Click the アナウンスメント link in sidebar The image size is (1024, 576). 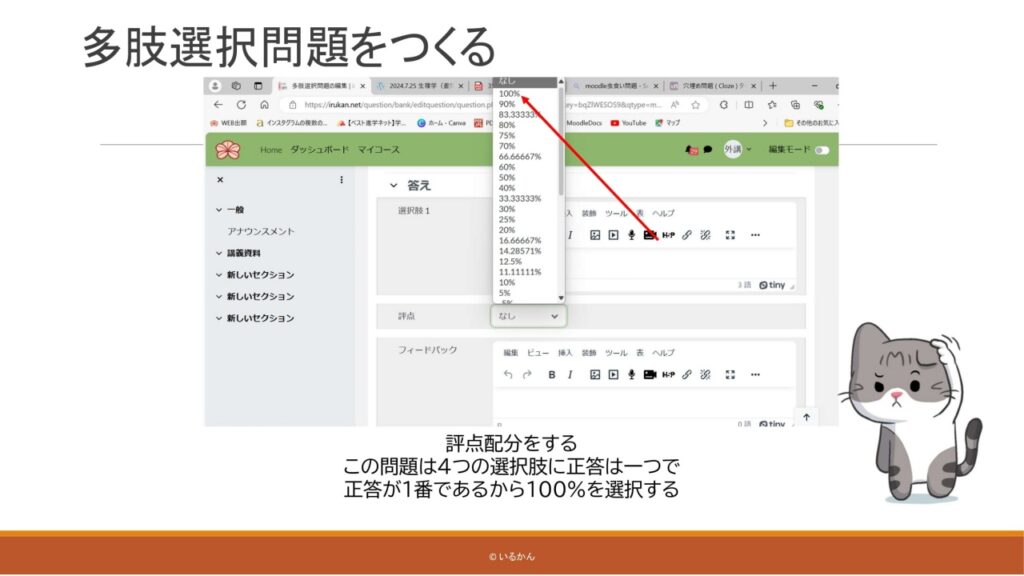coord(260,231)
